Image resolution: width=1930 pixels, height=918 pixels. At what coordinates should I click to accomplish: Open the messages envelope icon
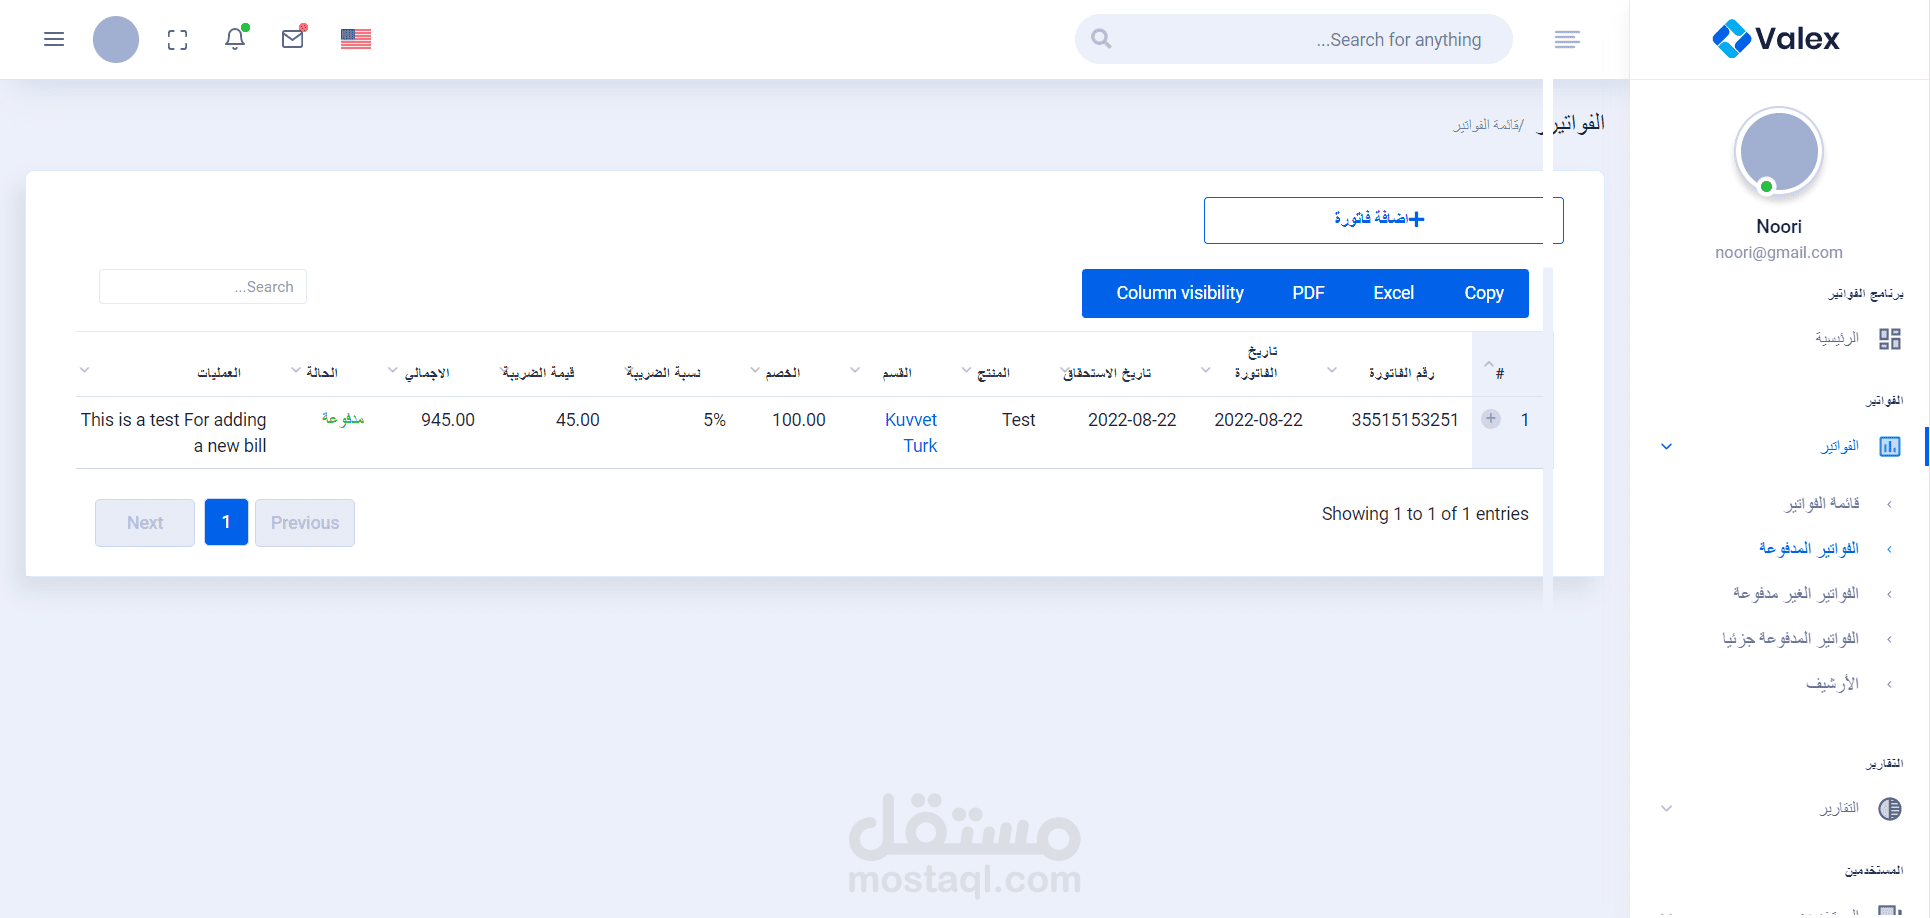point(293,38)
